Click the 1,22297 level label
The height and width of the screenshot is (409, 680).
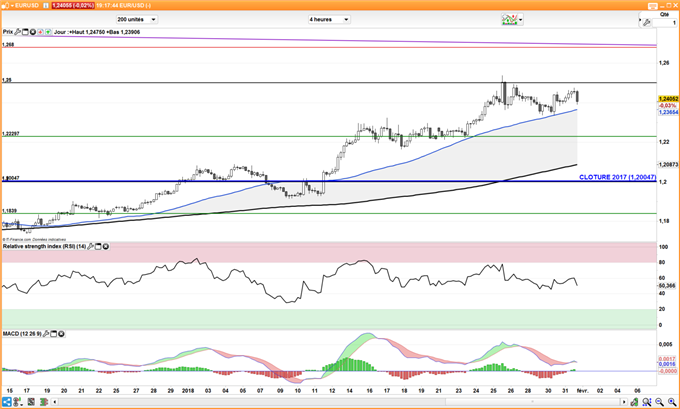point(11,134)
